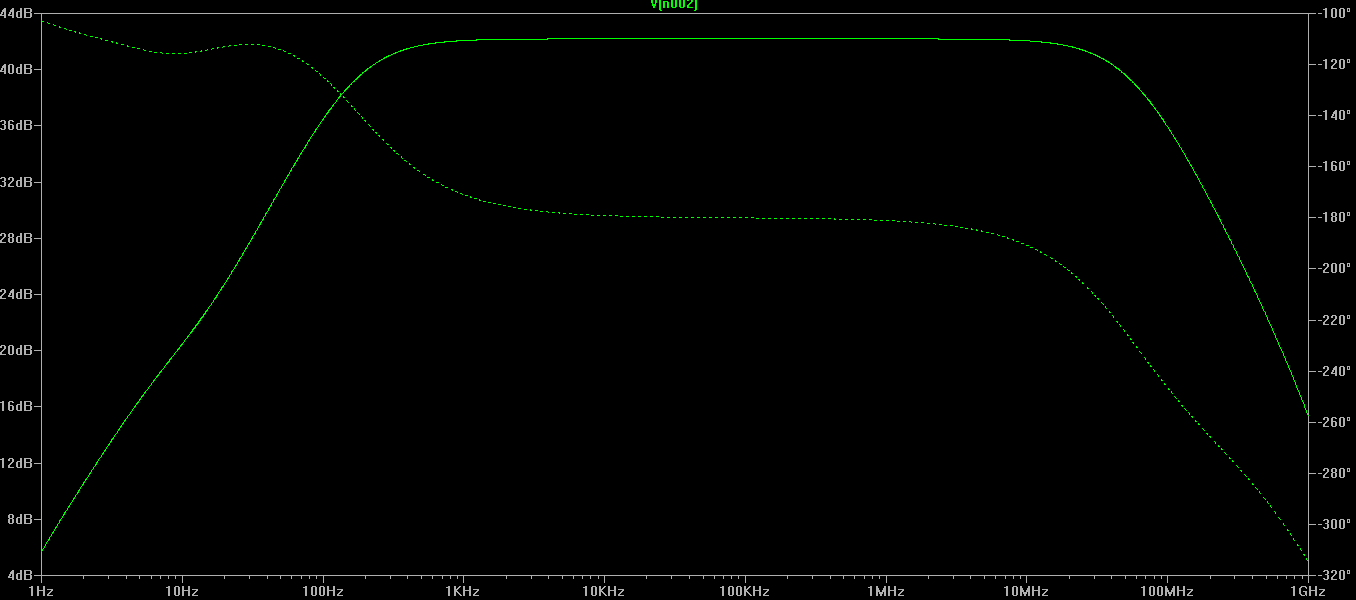This screenshot has width=1356, height=600.
Task: Click the -100° label on phase axis
Action: pos(1332,14)
